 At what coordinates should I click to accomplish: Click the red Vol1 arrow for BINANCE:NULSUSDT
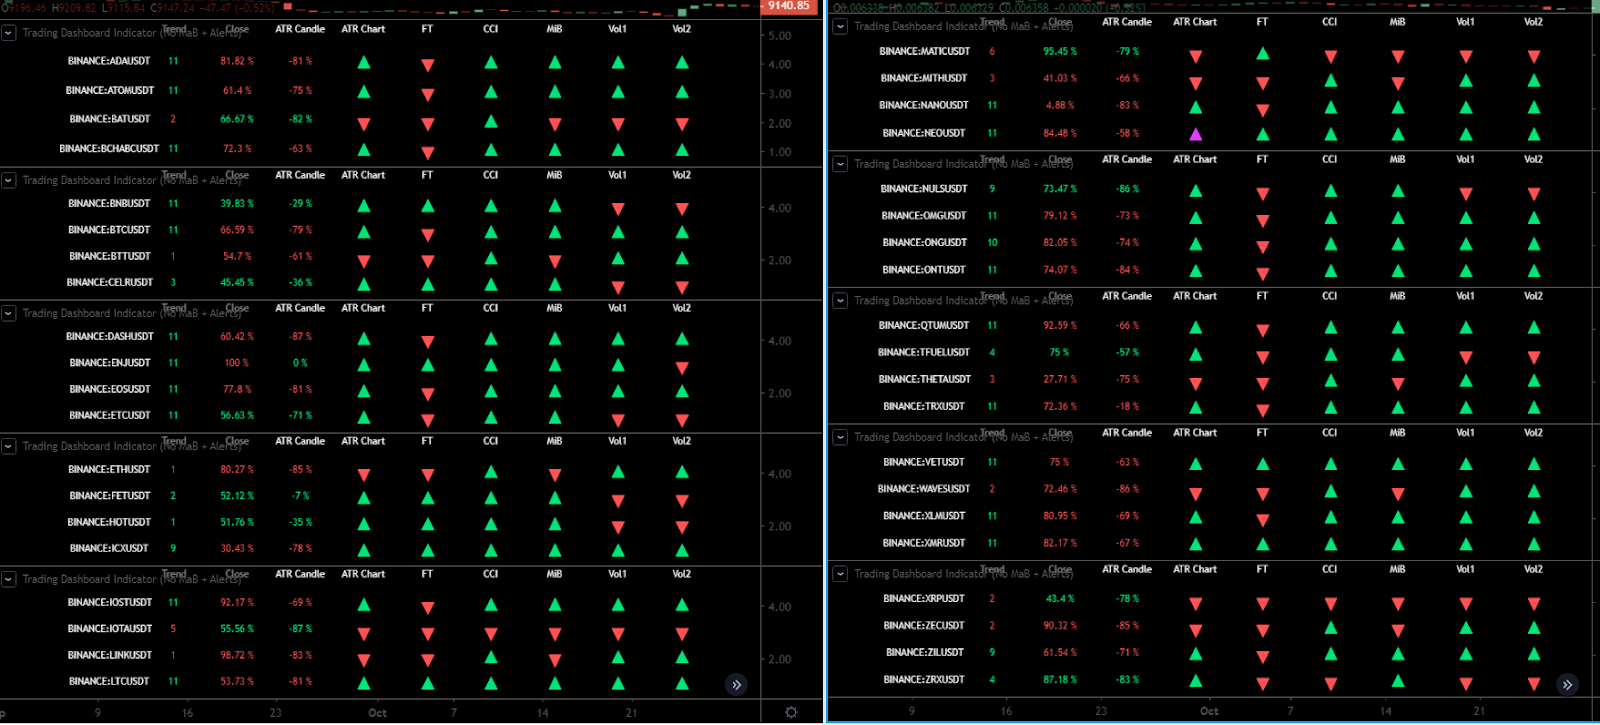point(1466,194)
